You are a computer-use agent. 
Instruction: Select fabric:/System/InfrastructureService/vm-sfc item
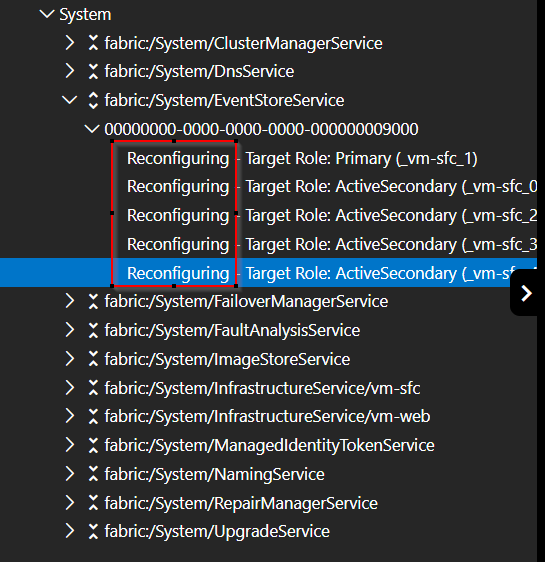(262, 388)
